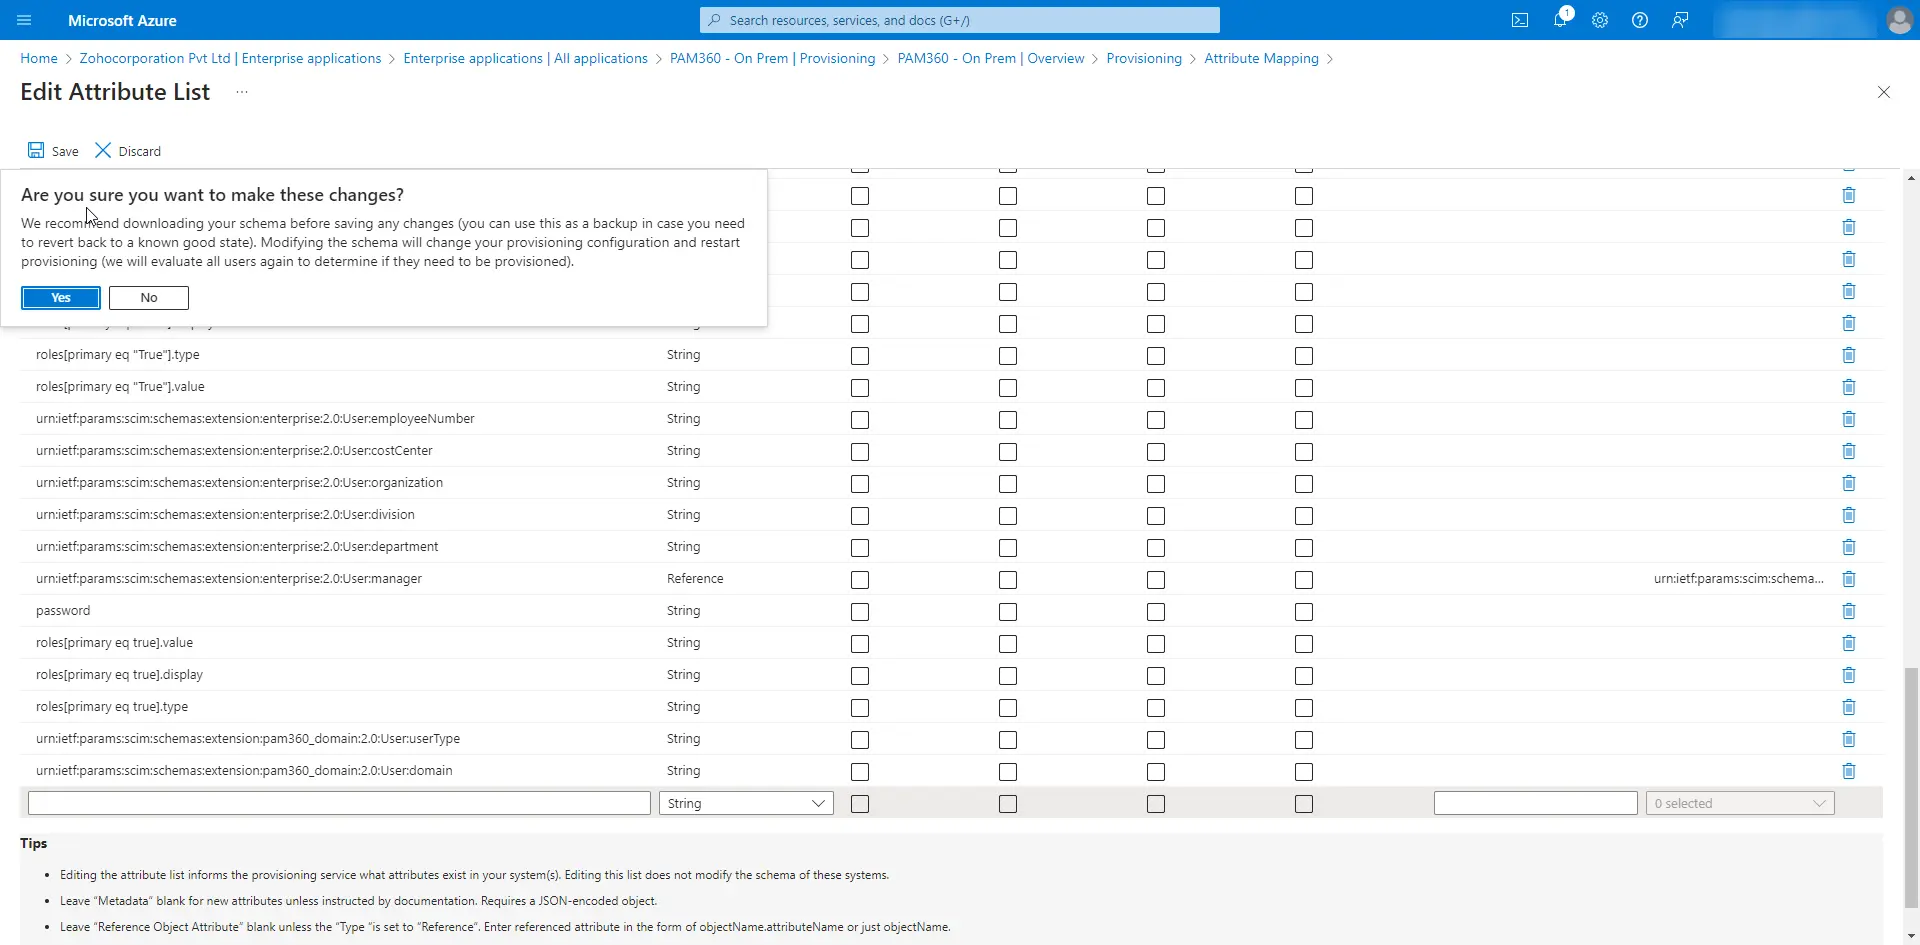Image resolution: width=1920 pixels, height=945 pixels.
Task: Click the vertical scrollbar thumb
Action: [1911, 788]
